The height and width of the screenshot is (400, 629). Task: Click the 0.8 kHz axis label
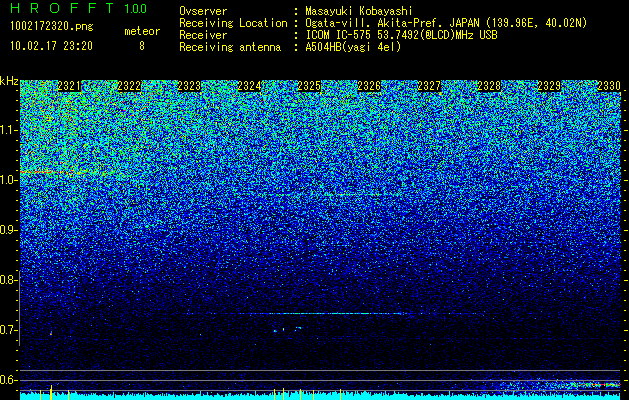coord(7,280)
